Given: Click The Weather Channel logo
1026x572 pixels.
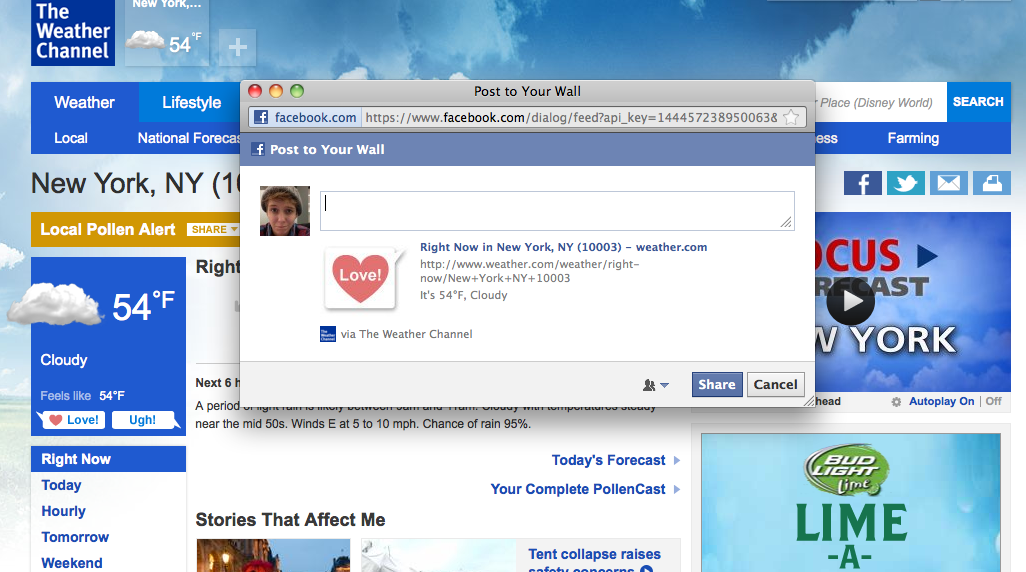Looking at the screenshot, I should tap(72, 33).
